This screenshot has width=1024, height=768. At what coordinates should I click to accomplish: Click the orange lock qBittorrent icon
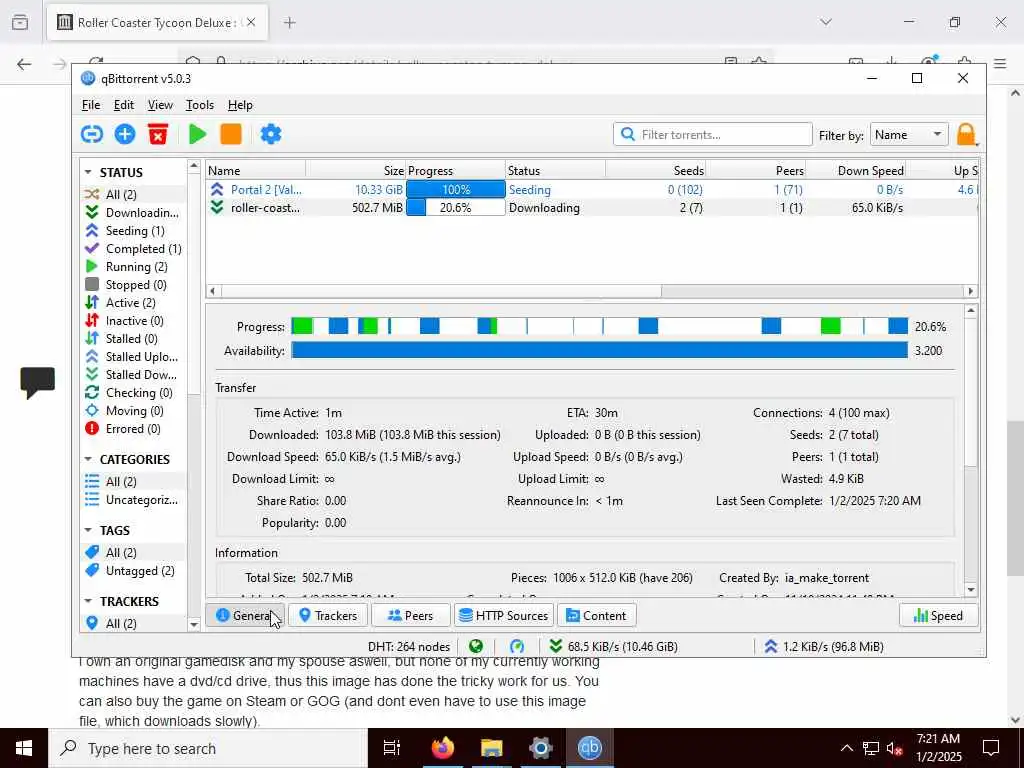click(x=966, y=135)
